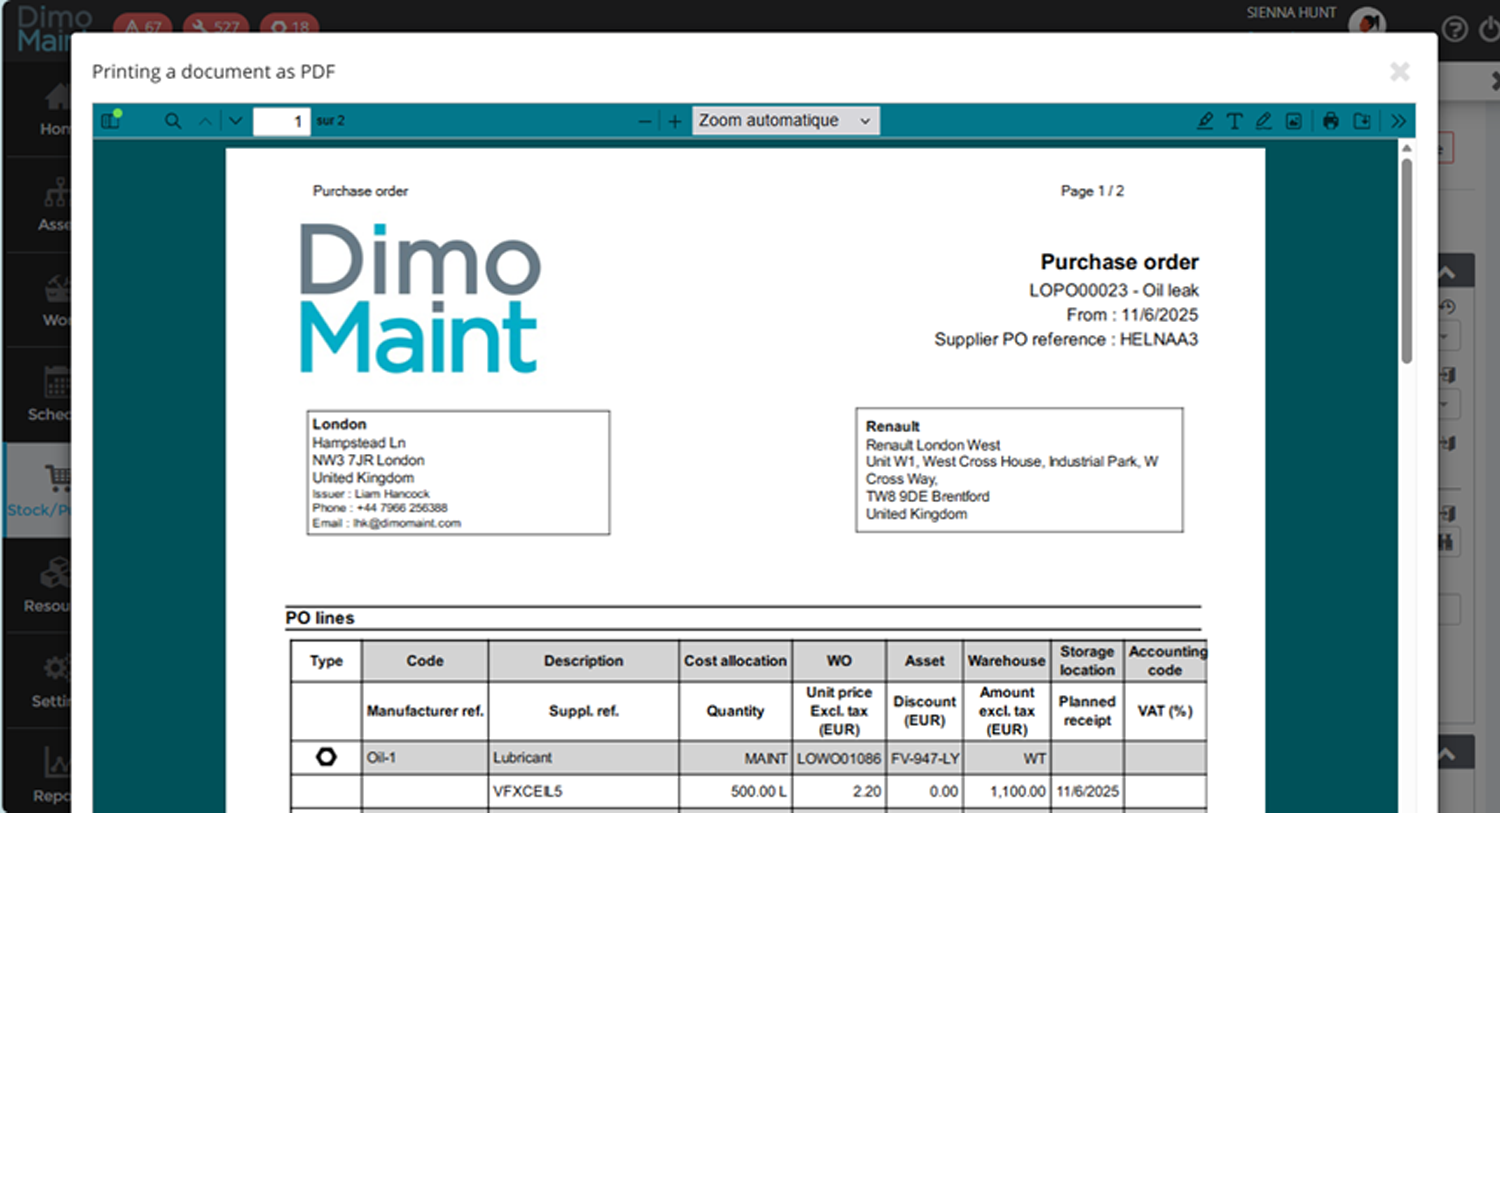
Task: Click the page number input field
Action: tap(283, 121)
